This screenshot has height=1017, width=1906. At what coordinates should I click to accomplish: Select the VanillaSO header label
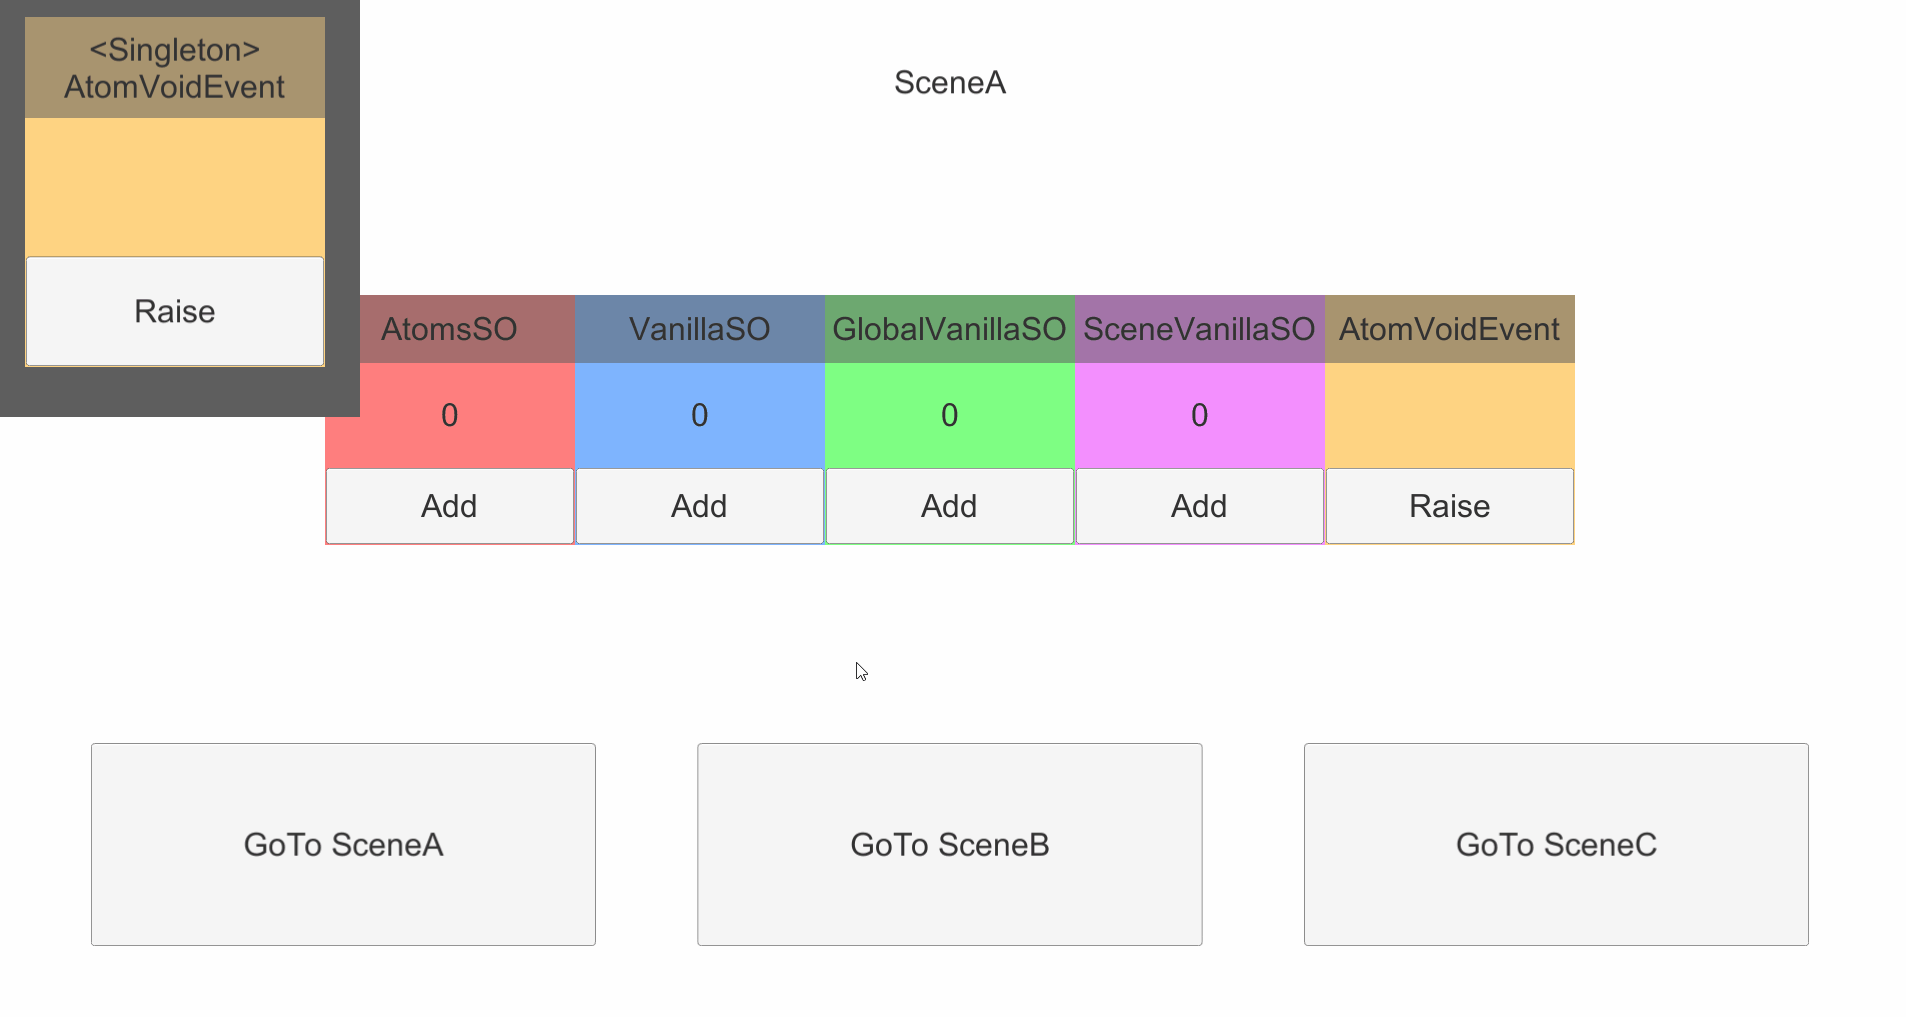[x=699, y=329]
